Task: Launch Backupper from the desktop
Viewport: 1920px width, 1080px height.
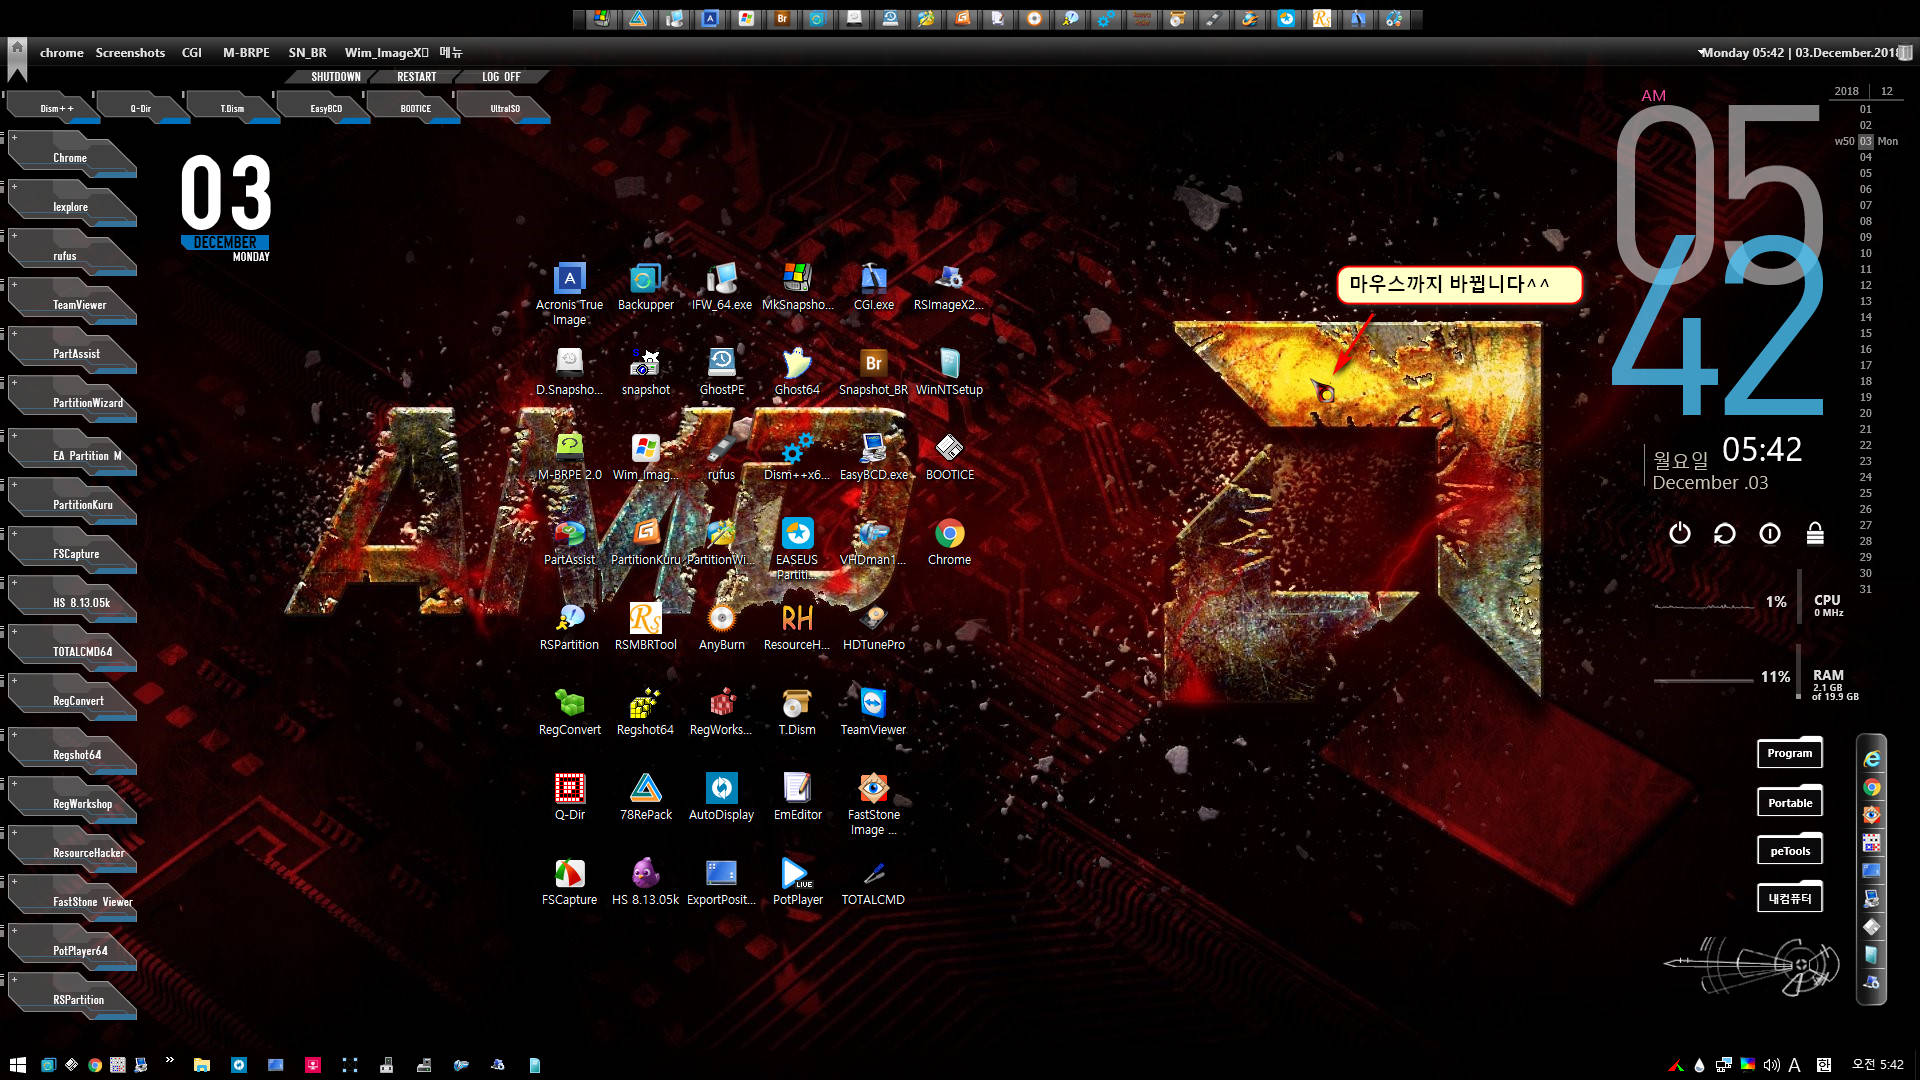Action: [x=645, y=287]
